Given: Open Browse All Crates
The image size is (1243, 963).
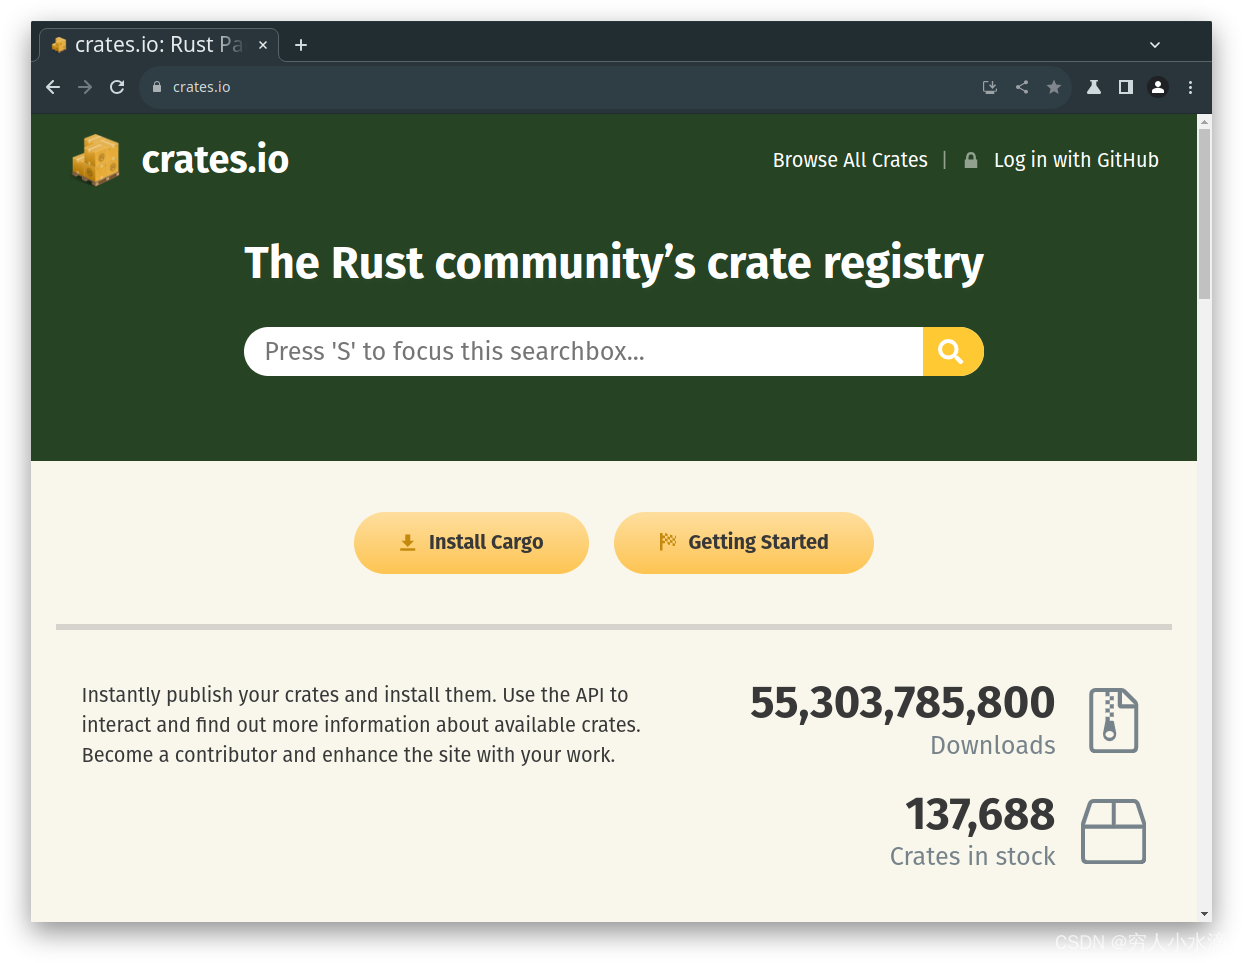Looking at the screenshot, I should pos(850,160).
